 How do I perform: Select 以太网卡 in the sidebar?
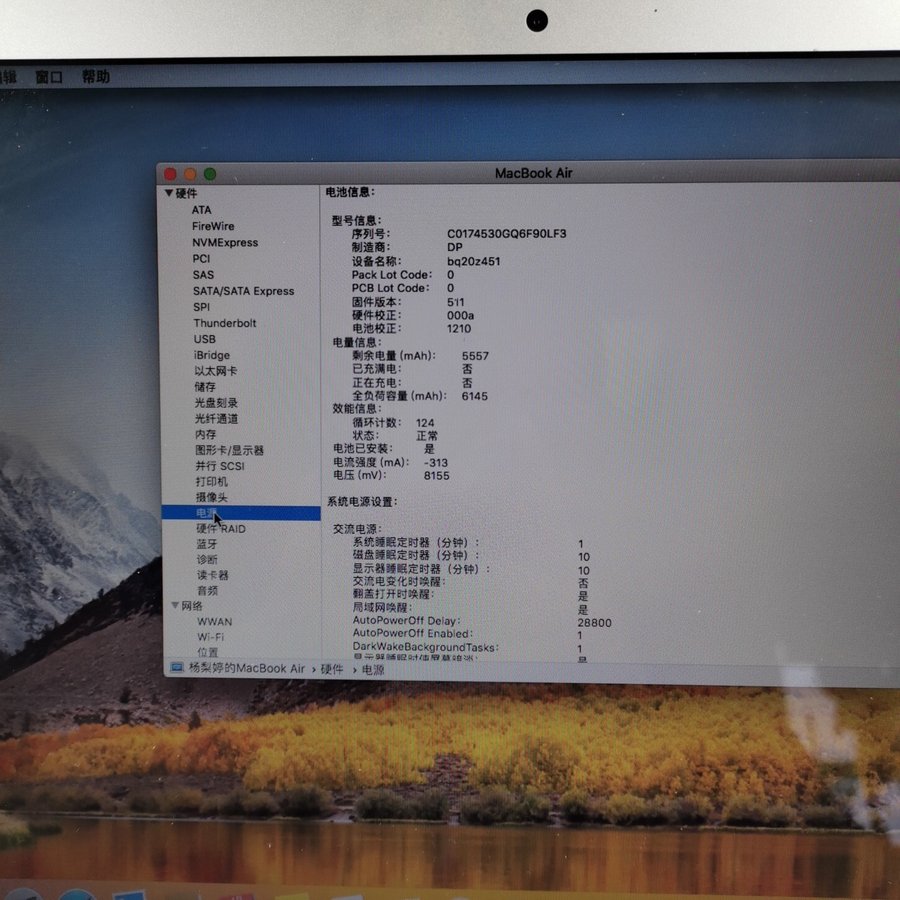coord(216,371)
